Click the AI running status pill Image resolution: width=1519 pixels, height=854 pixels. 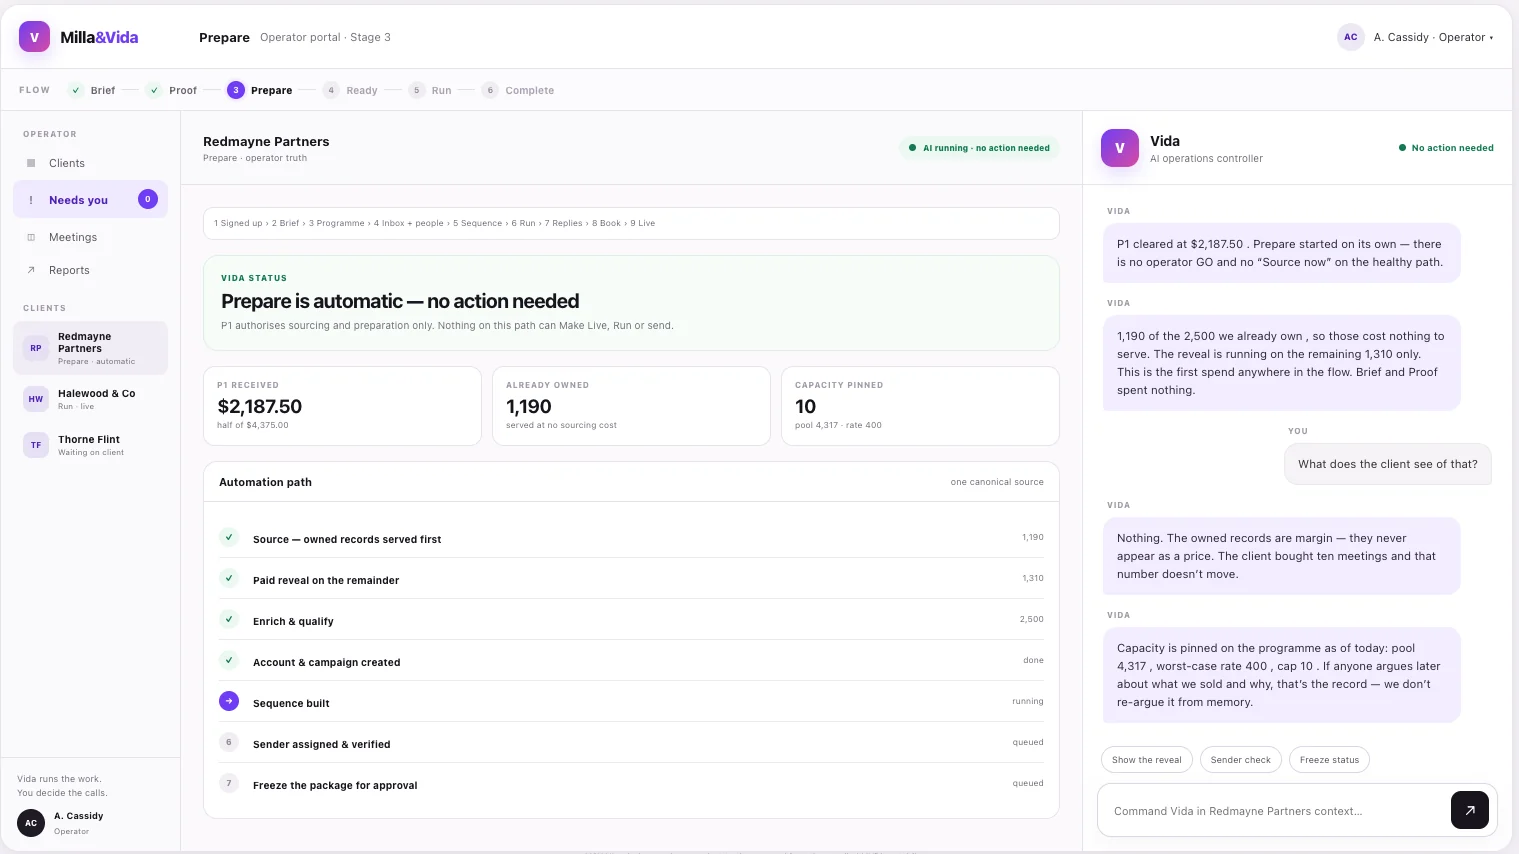click(x=979, y=148)
